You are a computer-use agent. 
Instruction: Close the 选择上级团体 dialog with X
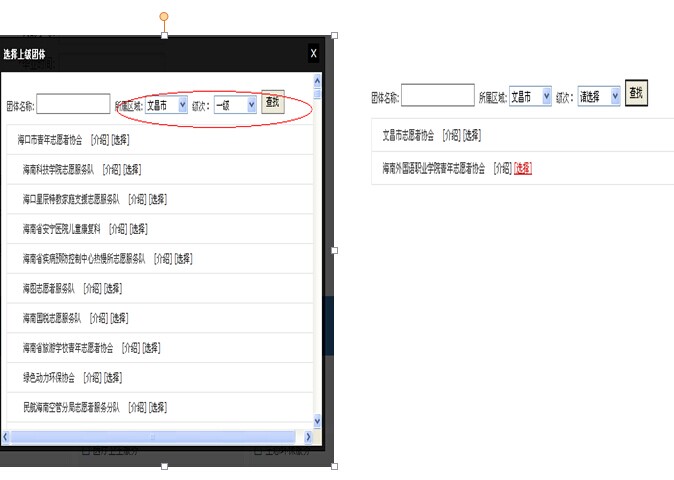point(313,54)
